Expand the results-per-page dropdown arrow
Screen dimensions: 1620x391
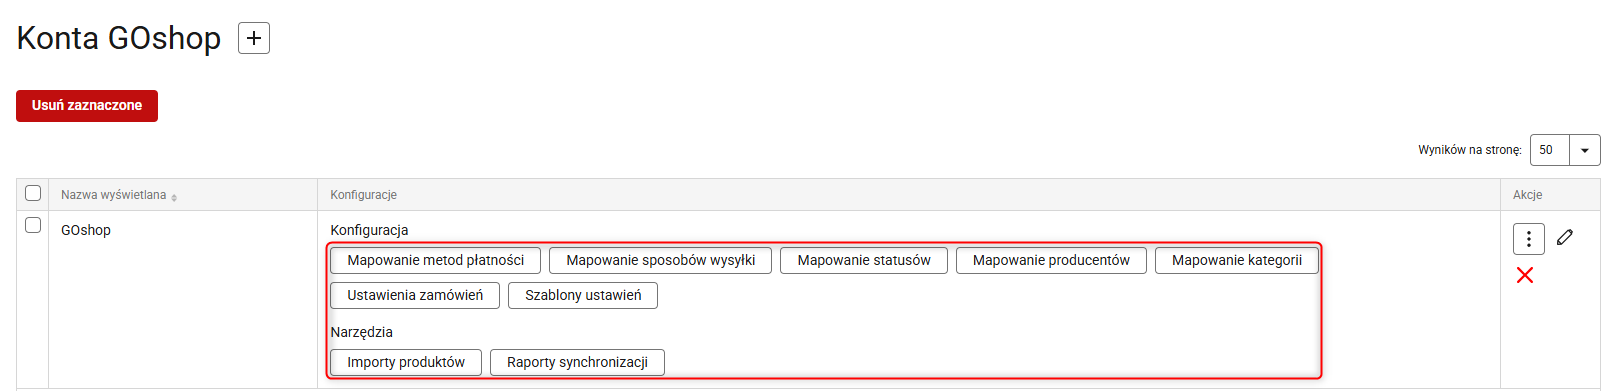click(x=1585, y=150)
